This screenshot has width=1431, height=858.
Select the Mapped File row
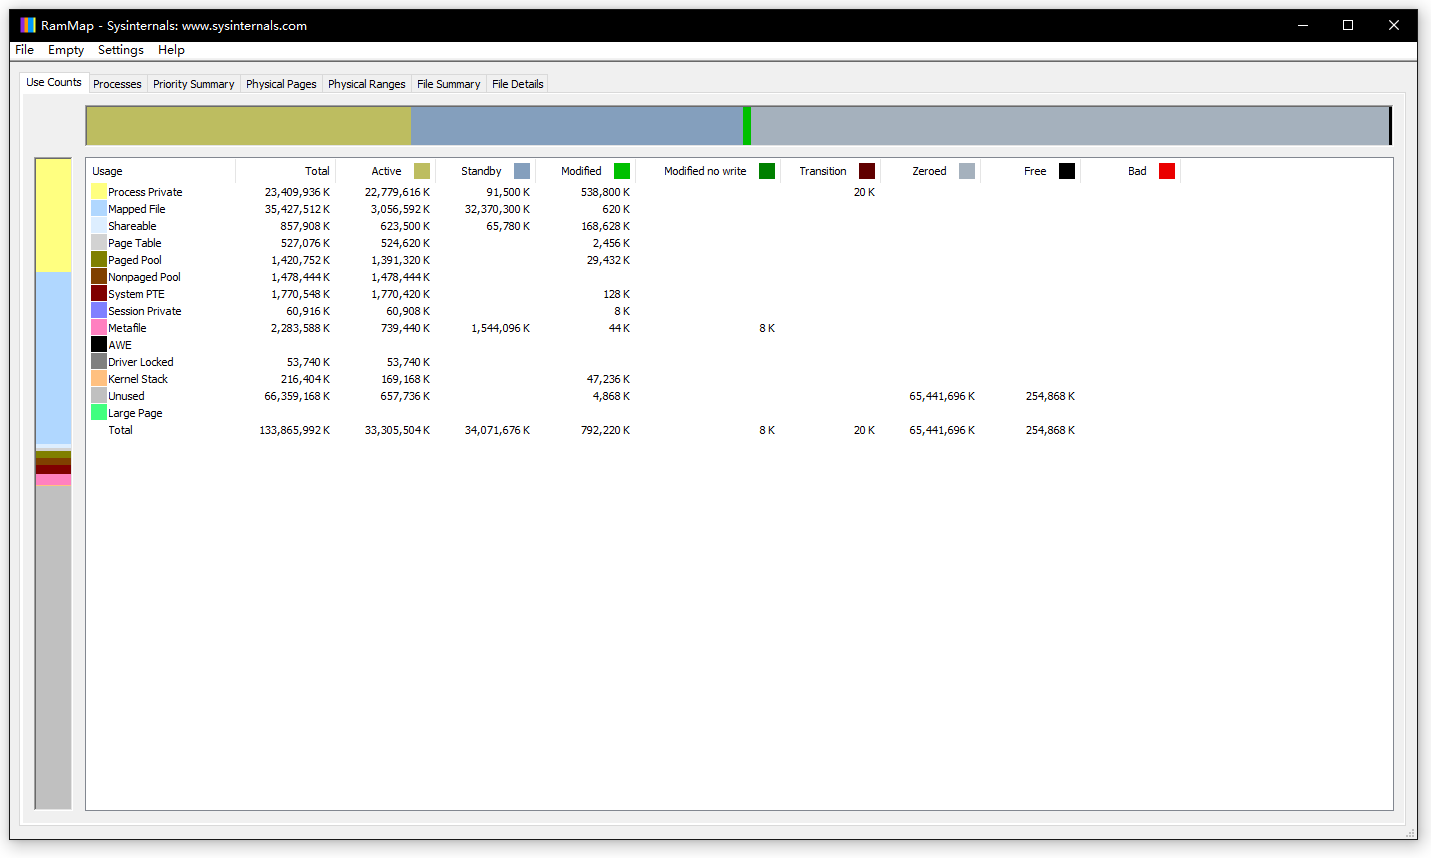point(137,209)
